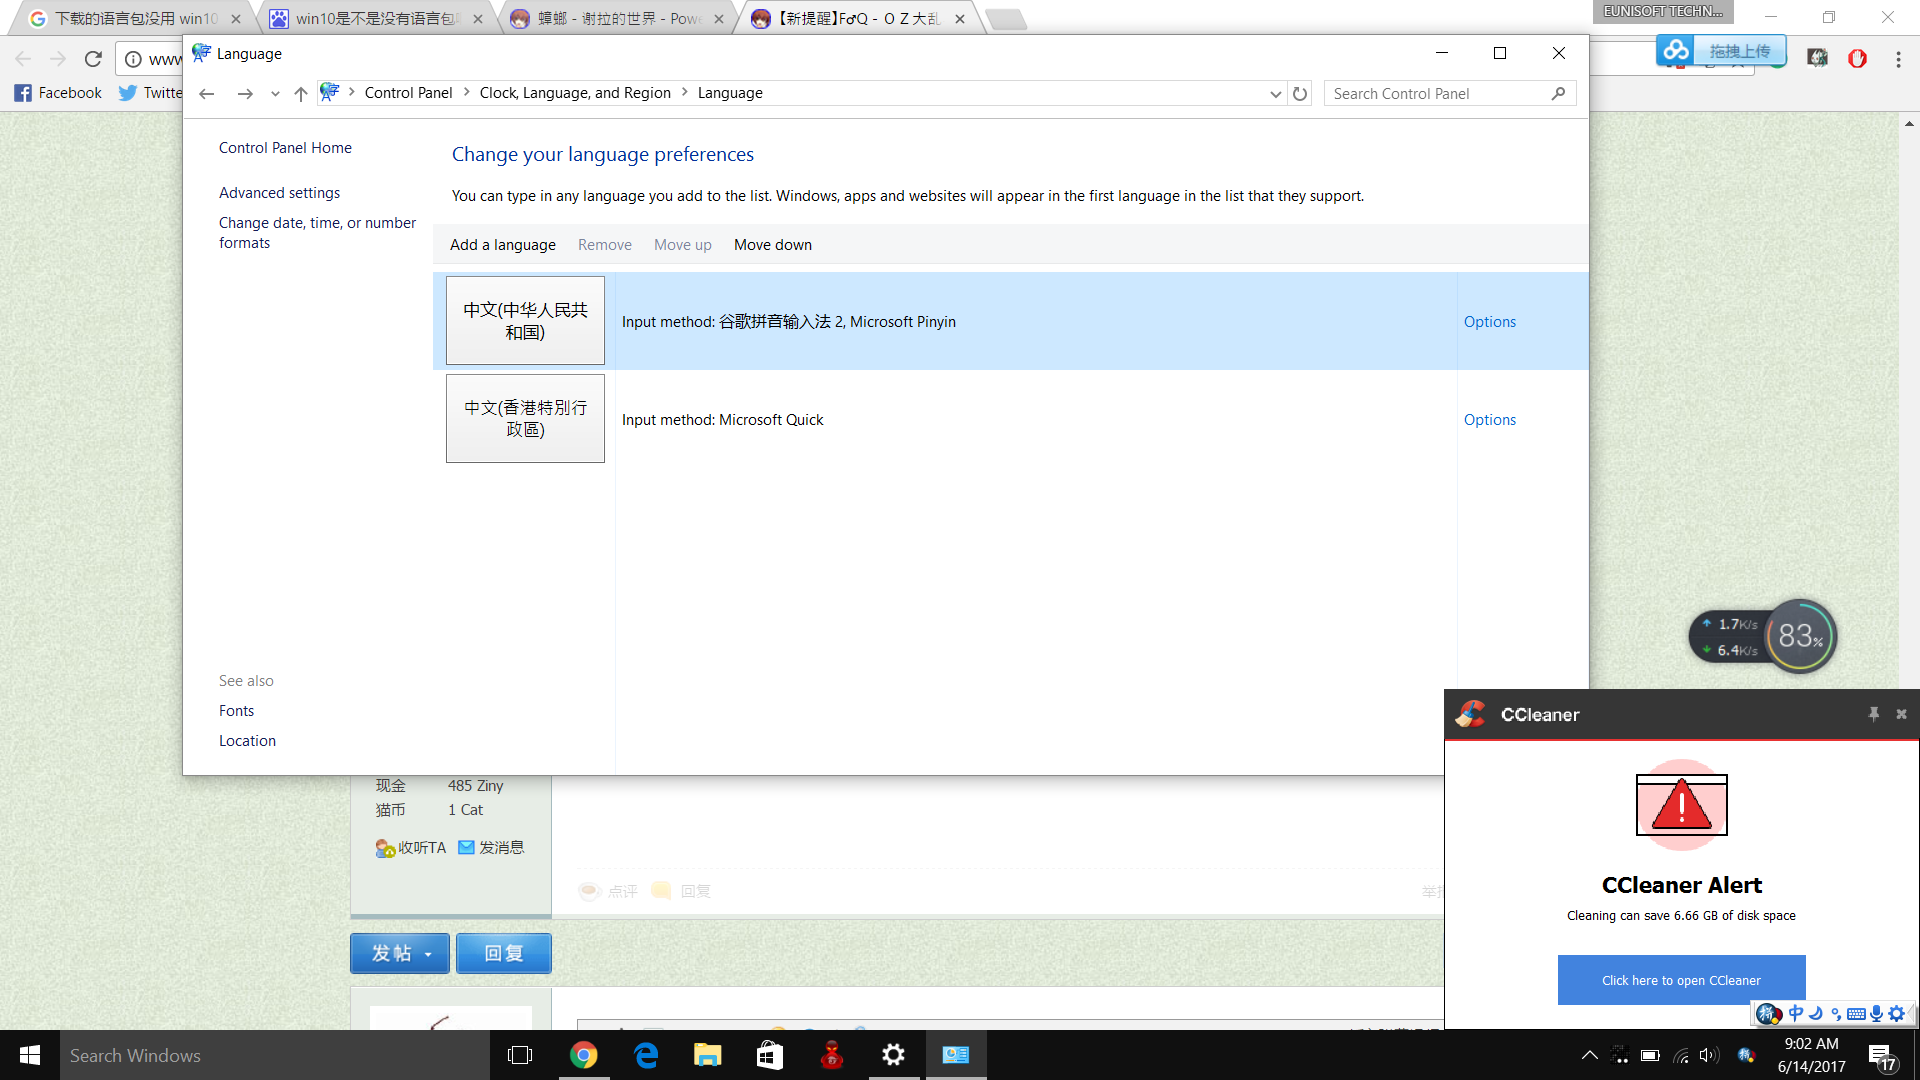Click the chrome page scrollbar up arrow
1920x1080 pixels.
[1908, 124]
